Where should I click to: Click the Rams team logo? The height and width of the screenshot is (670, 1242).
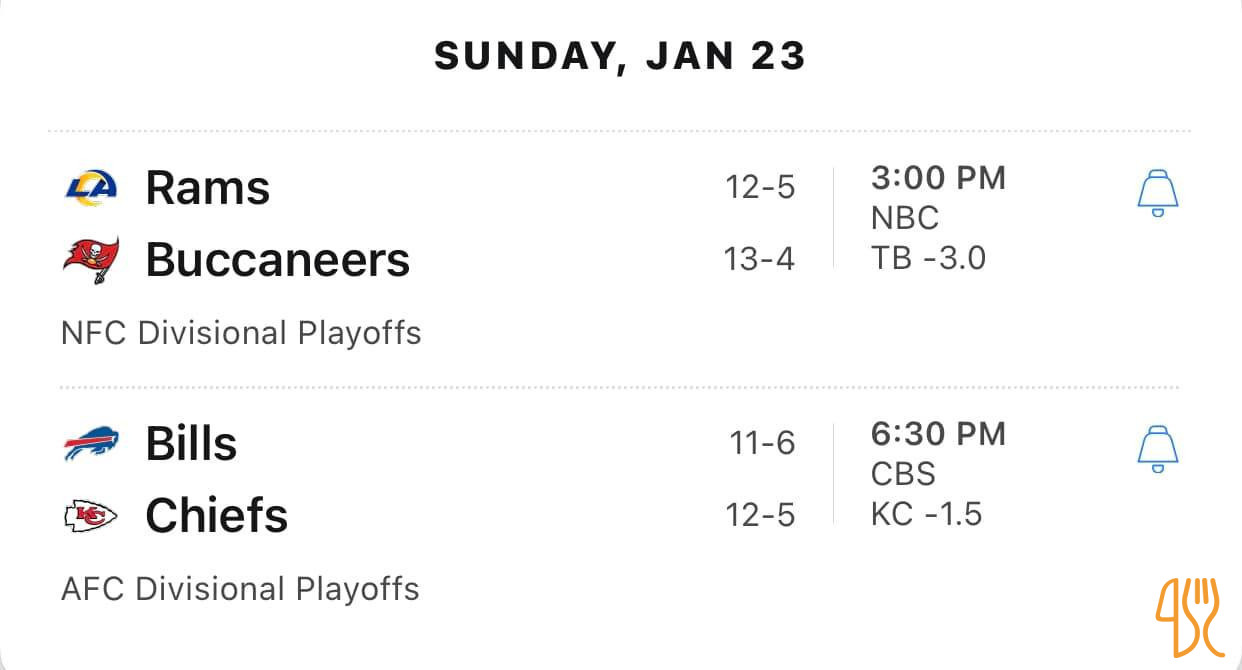click(x=91, y=187)
